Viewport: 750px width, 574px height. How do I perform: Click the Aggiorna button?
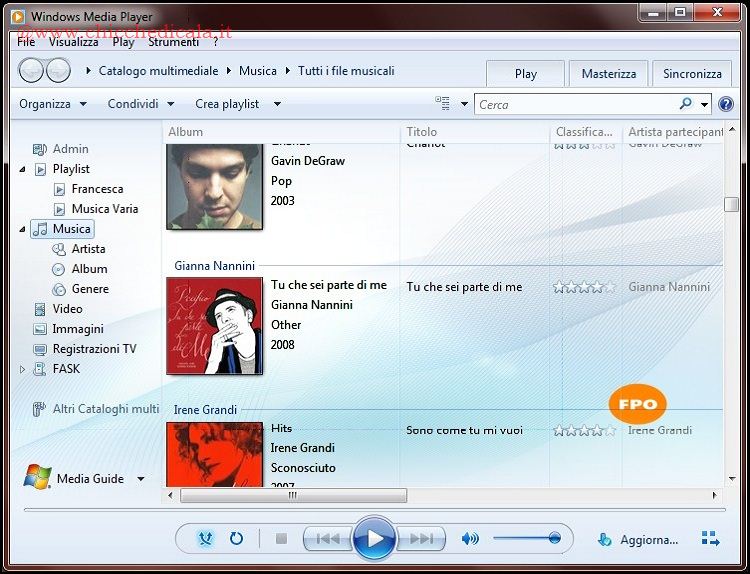click(638, 540)
